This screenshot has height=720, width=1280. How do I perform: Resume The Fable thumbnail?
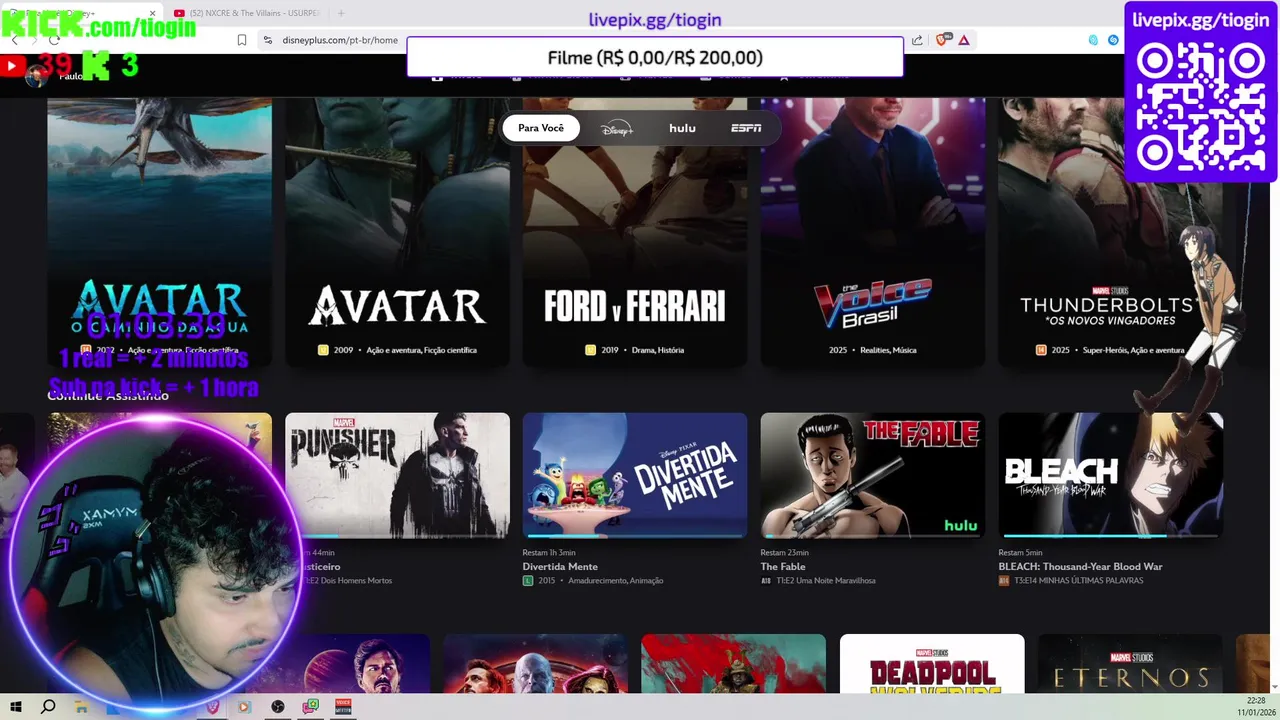(873, 476)
